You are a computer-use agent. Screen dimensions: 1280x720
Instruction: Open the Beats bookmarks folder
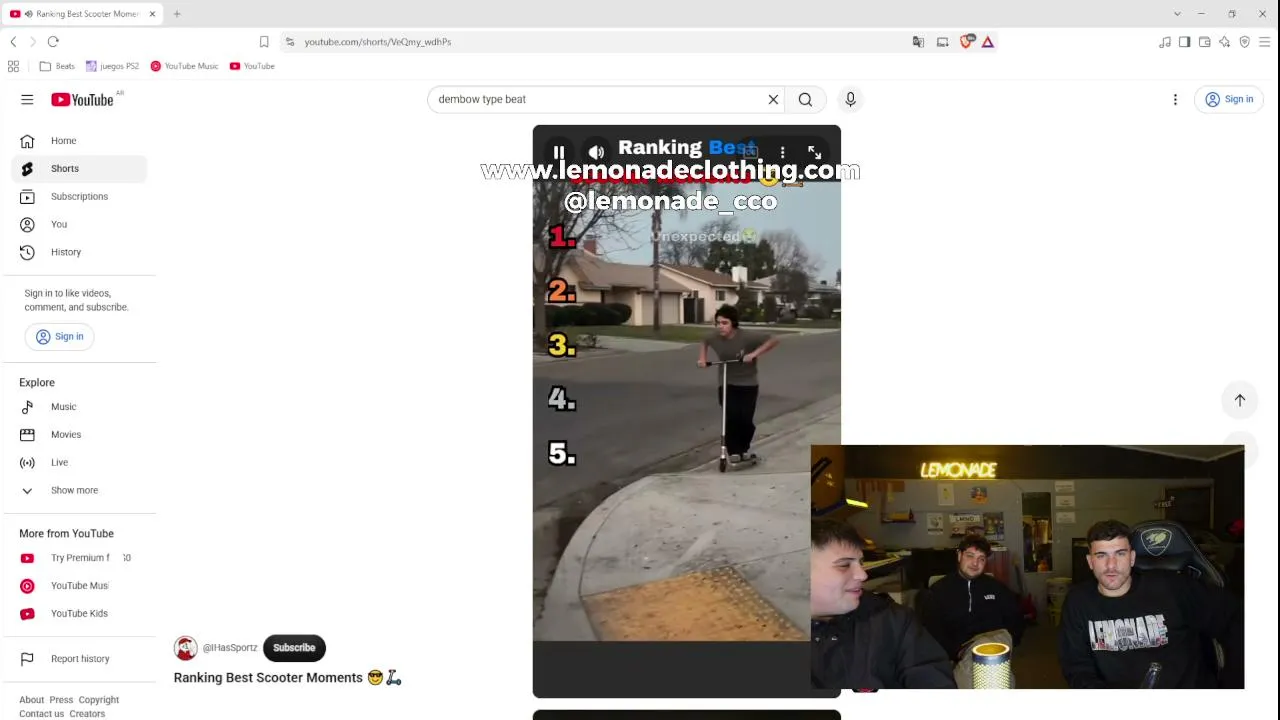[x=57, y=66]
